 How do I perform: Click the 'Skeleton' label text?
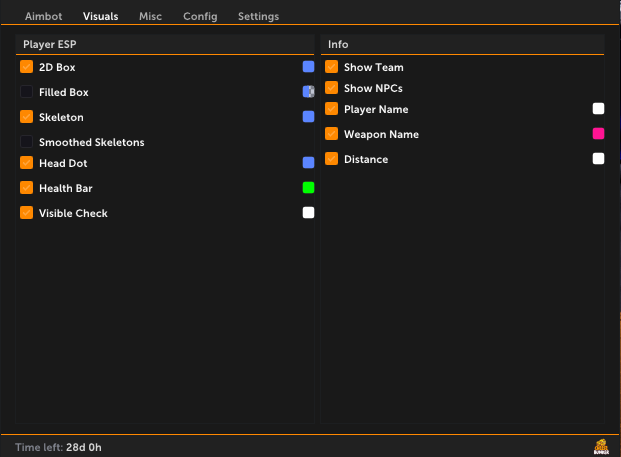click(x=61, y=117)
